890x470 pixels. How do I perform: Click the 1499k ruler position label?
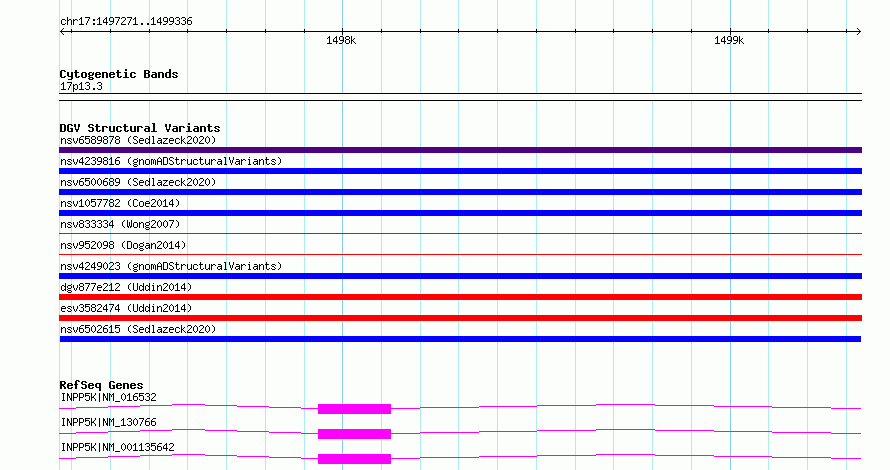tap(729, 40)
